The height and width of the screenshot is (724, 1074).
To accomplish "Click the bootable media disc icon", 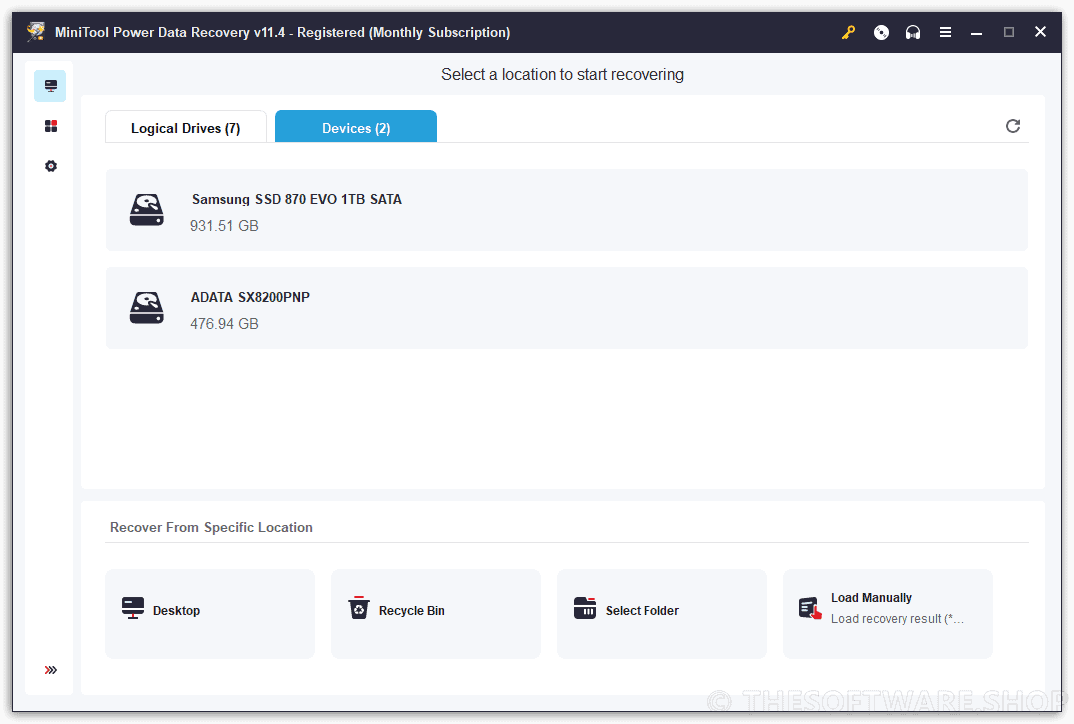I will pyautogui.click(x=881, y=32).
